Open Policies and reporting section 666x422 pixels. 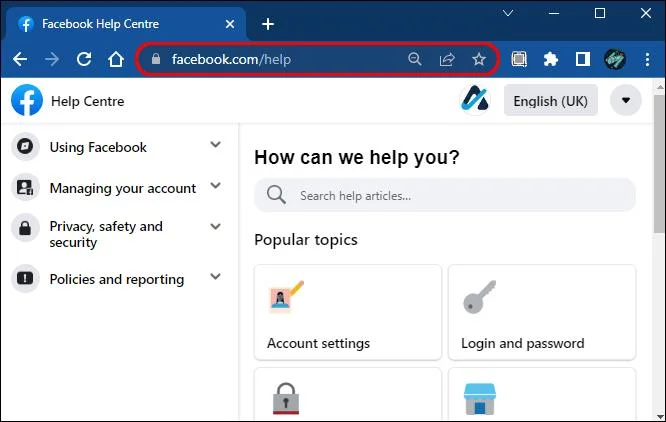117,279
